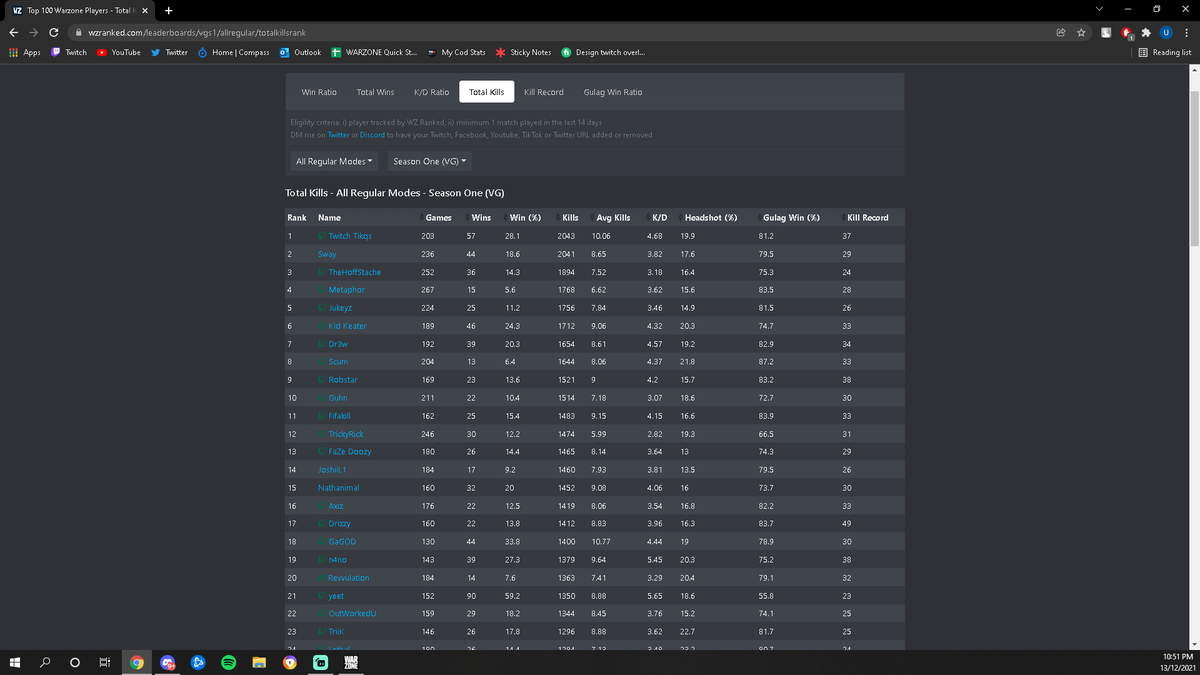Open Streamlabs icon on taskbar
Screen dimensions: 1200x675
click(320, 662)
